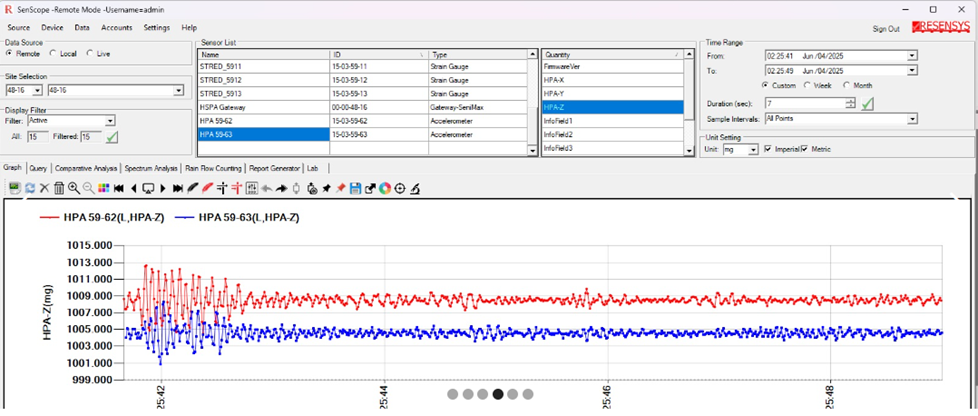978x416 pixels.
Task: Click the Sign Out link
Action: [x=886, y=29]
